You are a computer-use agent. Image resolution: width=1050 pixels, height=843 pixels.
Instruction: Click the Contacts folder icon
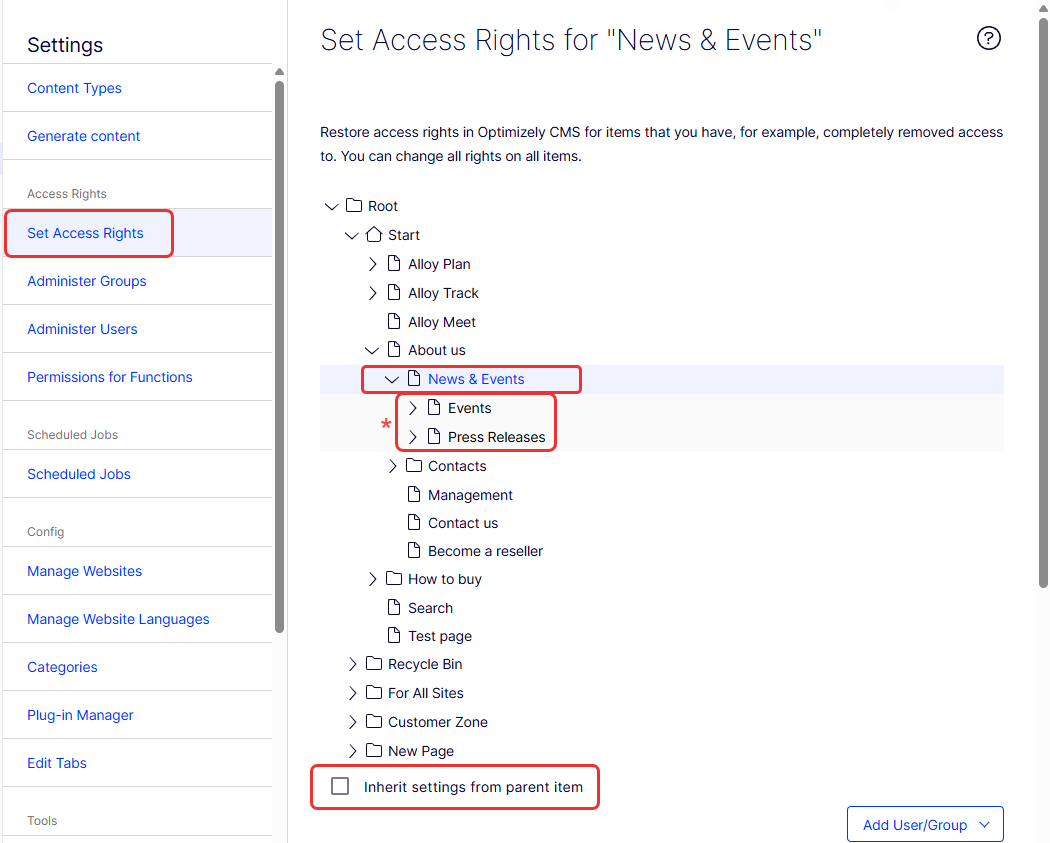click(x=414, y=466)
